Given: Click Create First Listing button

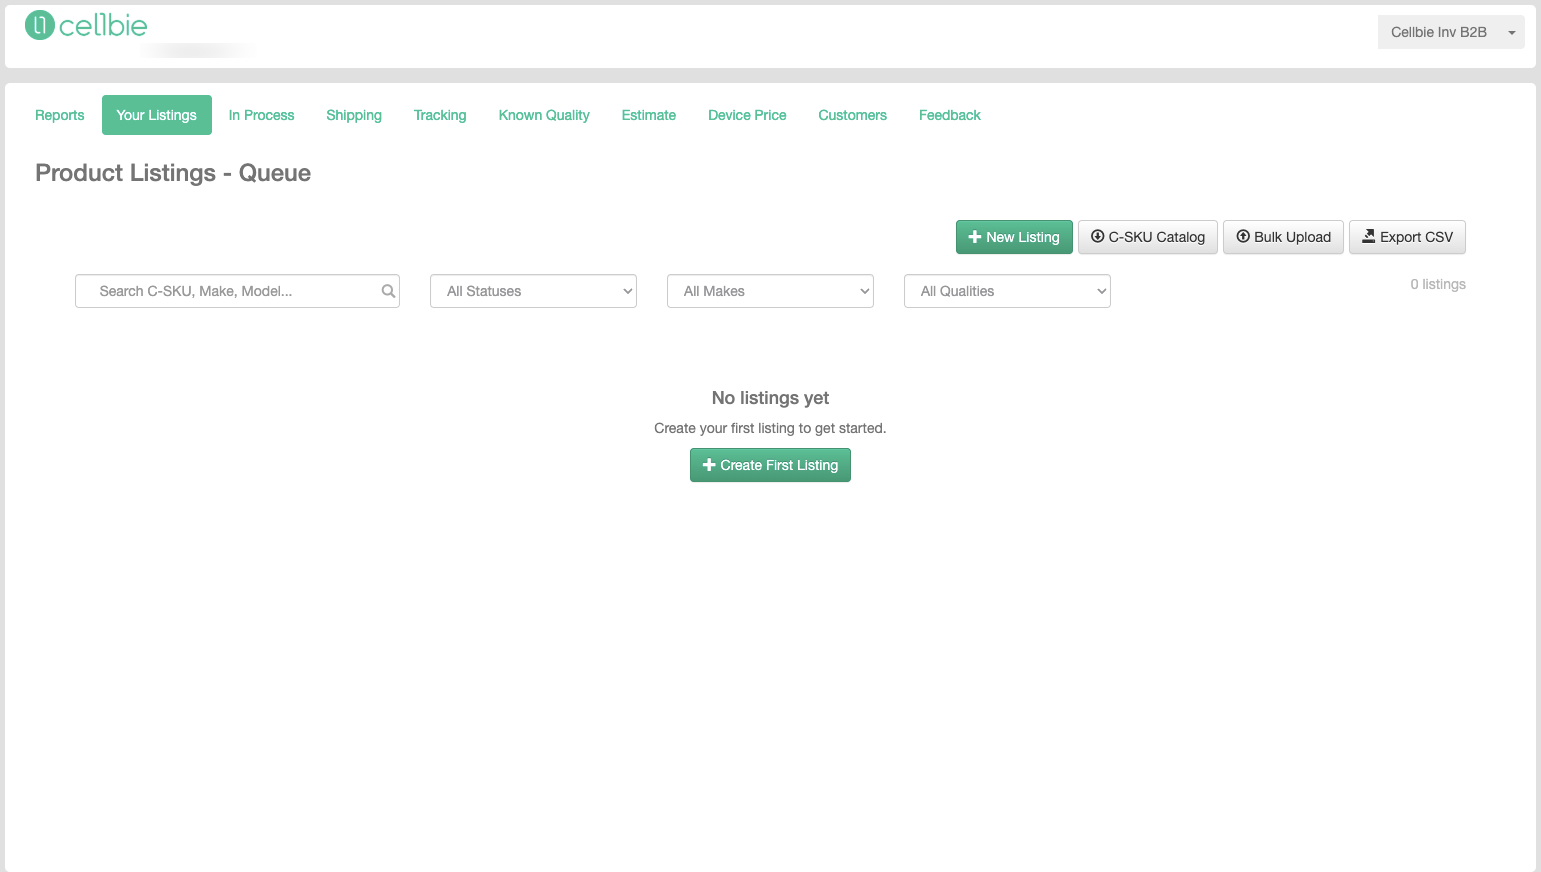Looking at the screenshot, I should [x=770, y=465].
